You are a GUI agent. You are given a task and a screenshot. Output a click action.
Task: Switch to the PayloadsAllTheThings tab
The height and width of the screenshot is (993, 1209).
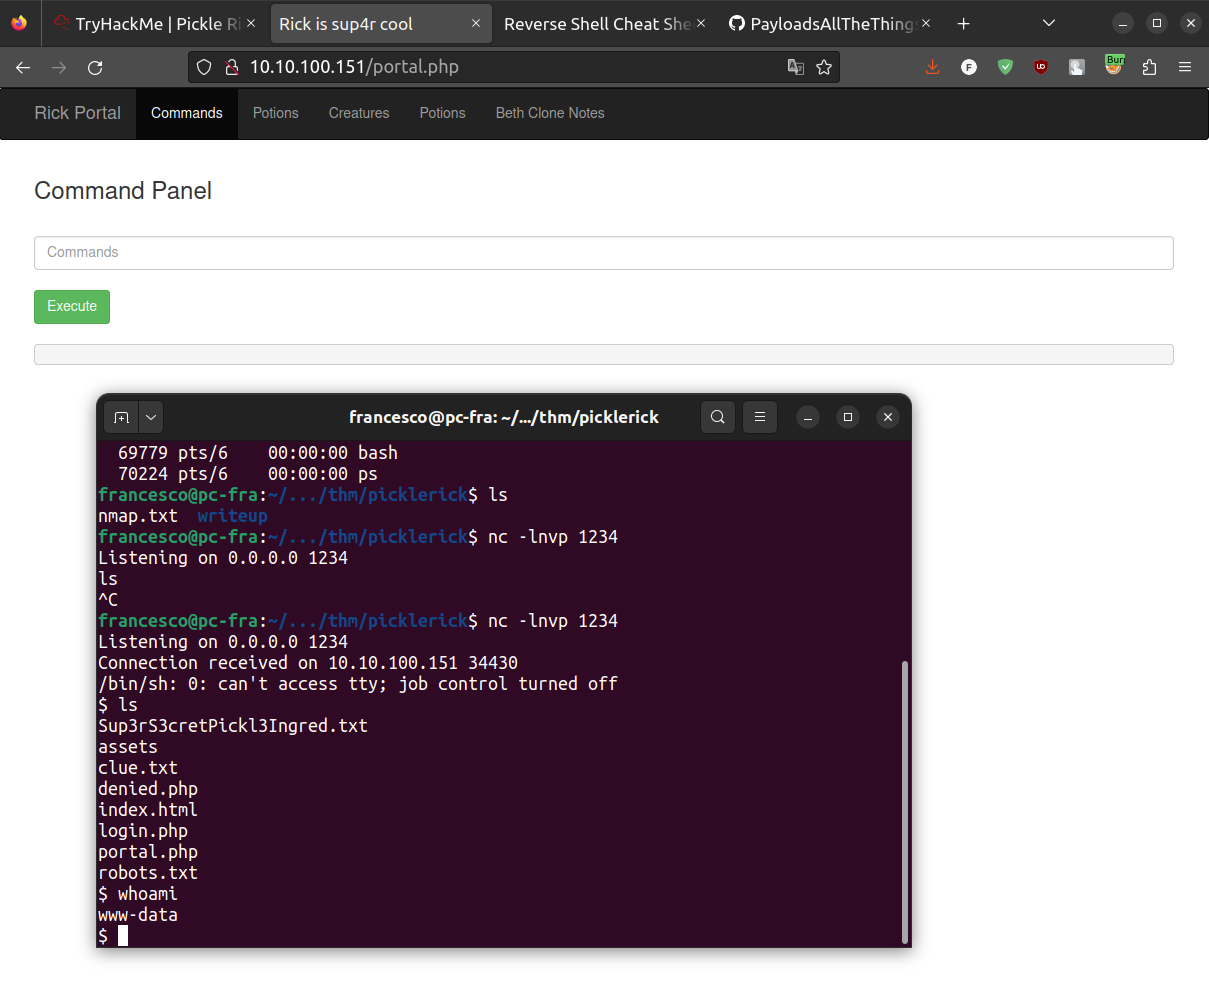(822, 23)
